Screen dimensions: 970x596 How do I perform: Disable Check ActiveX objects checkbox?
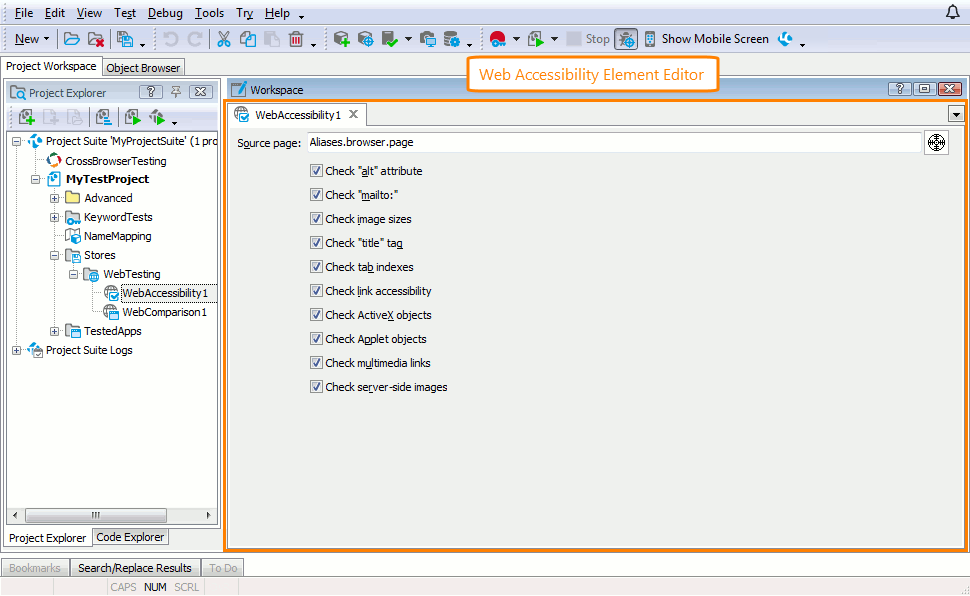click(x=316, y=314)
